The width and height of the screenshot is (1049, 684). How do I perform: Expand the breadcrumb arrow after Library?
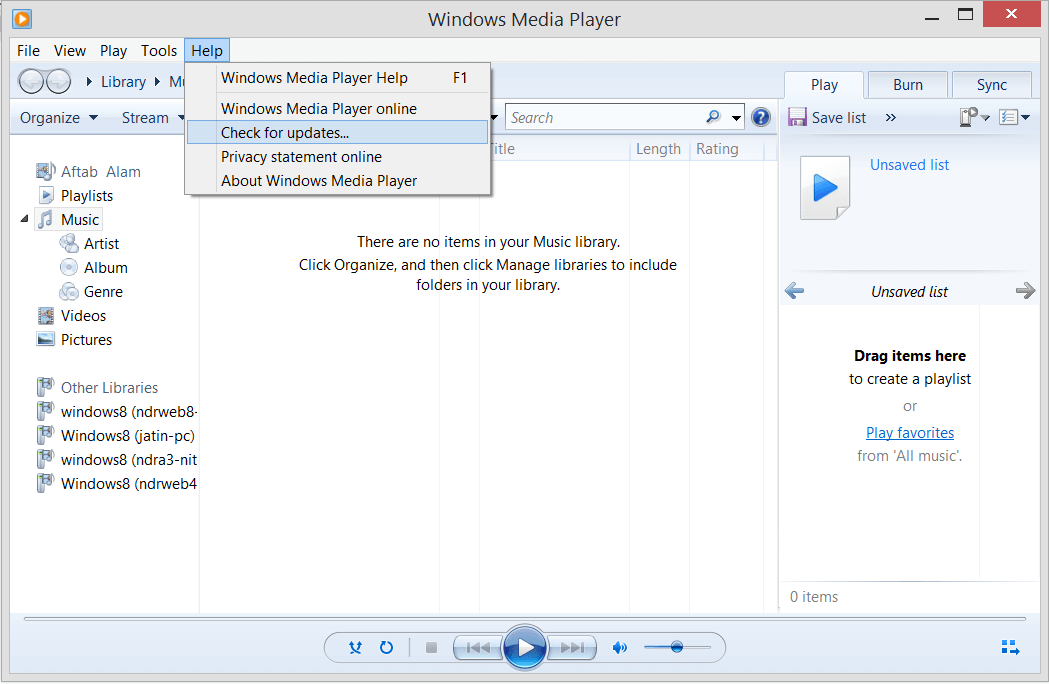pos(157,82)
